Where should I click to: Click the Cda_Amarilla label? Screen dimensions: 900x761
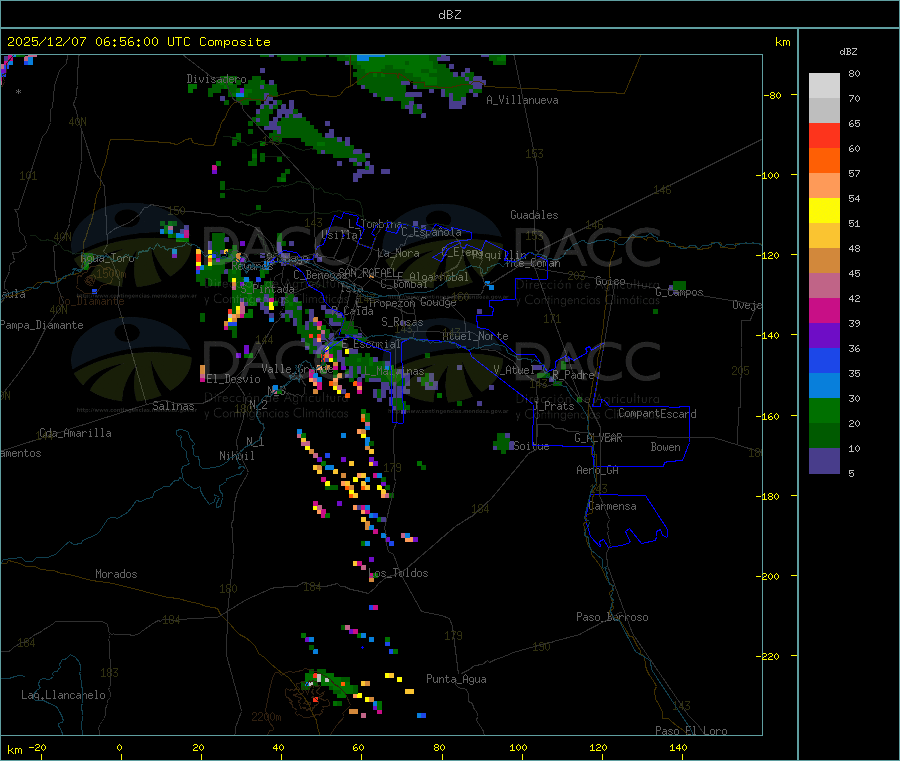[75, 433]
